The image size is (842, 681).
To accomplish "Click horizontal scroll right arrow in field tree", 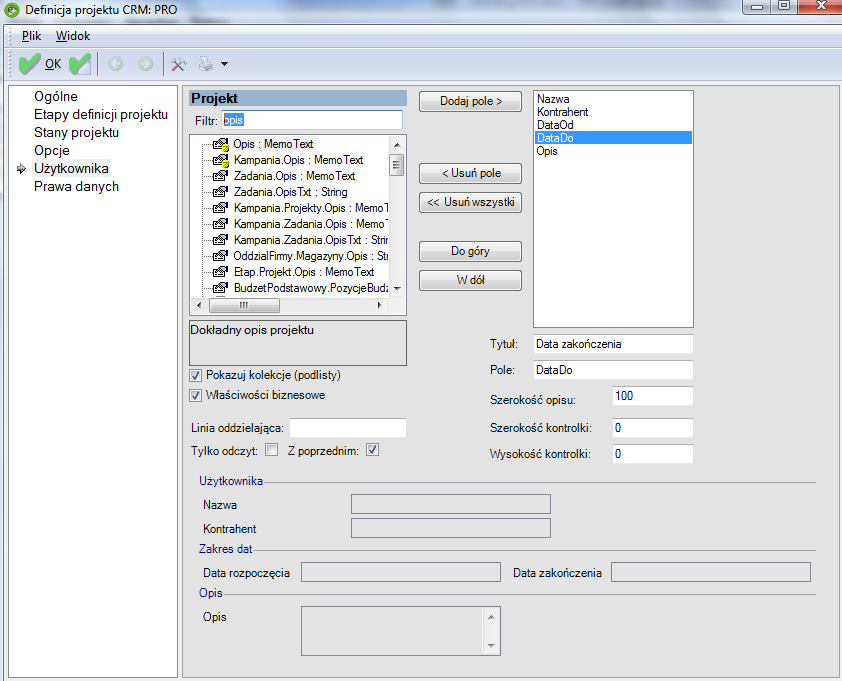I will pyautogui.click(x=379, y=306).
